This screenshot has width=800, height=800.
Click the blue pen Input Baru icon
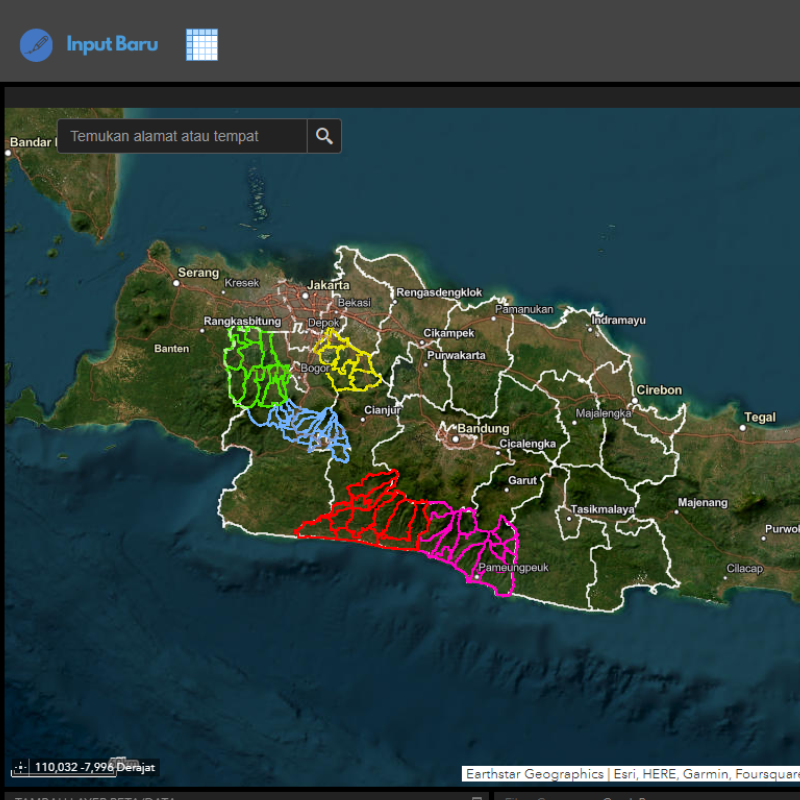pyautogui.click(x=36, y=45)
